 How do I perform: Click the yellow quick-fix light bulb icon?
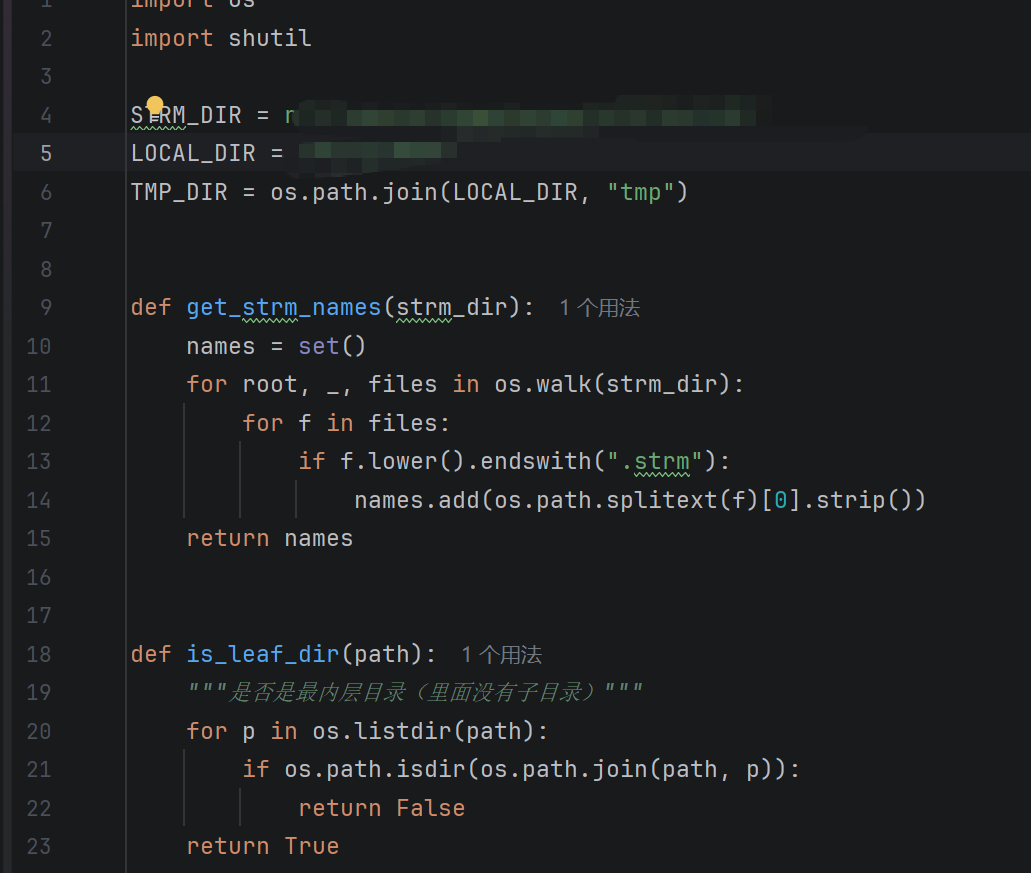coord(155,105)
